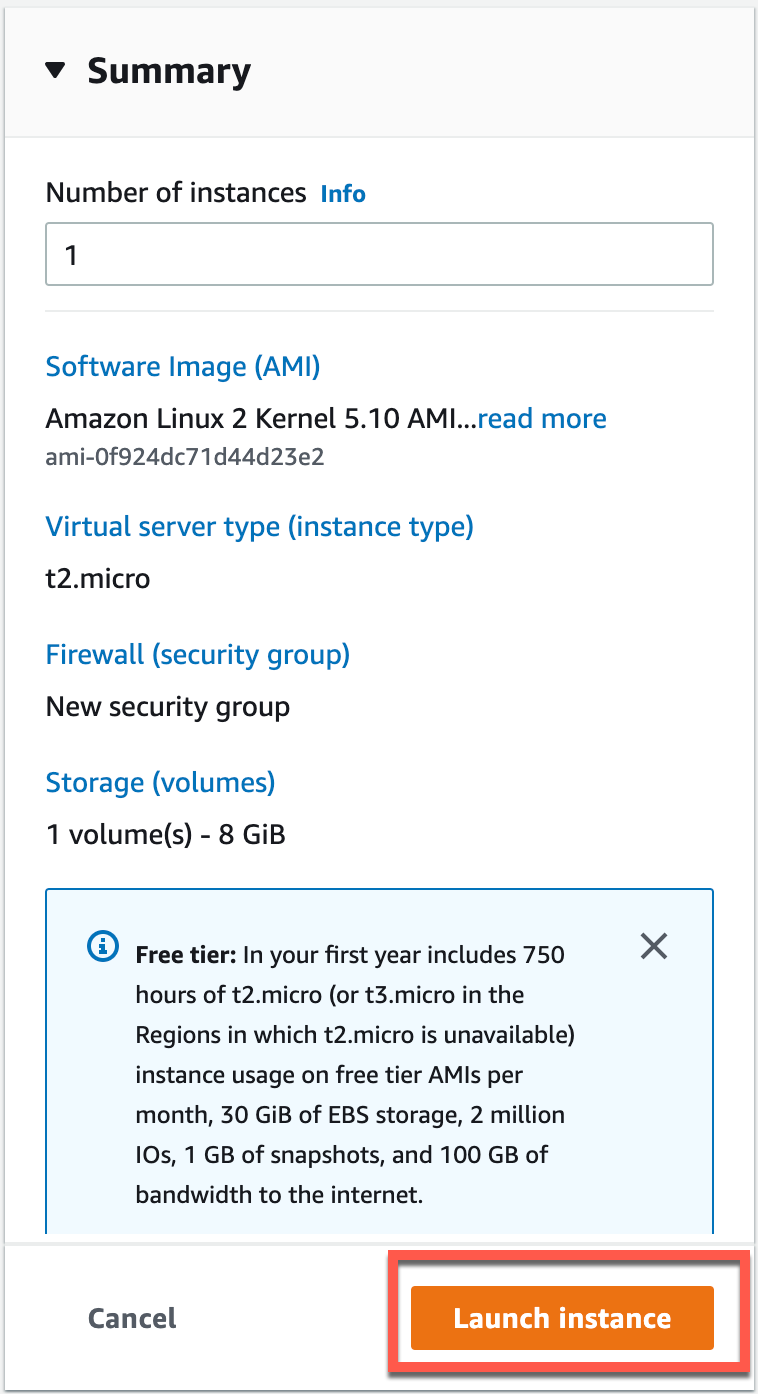Click the Summary disclosure triangle
Viewport: 758px width, 1394px height.
[57, 70]
